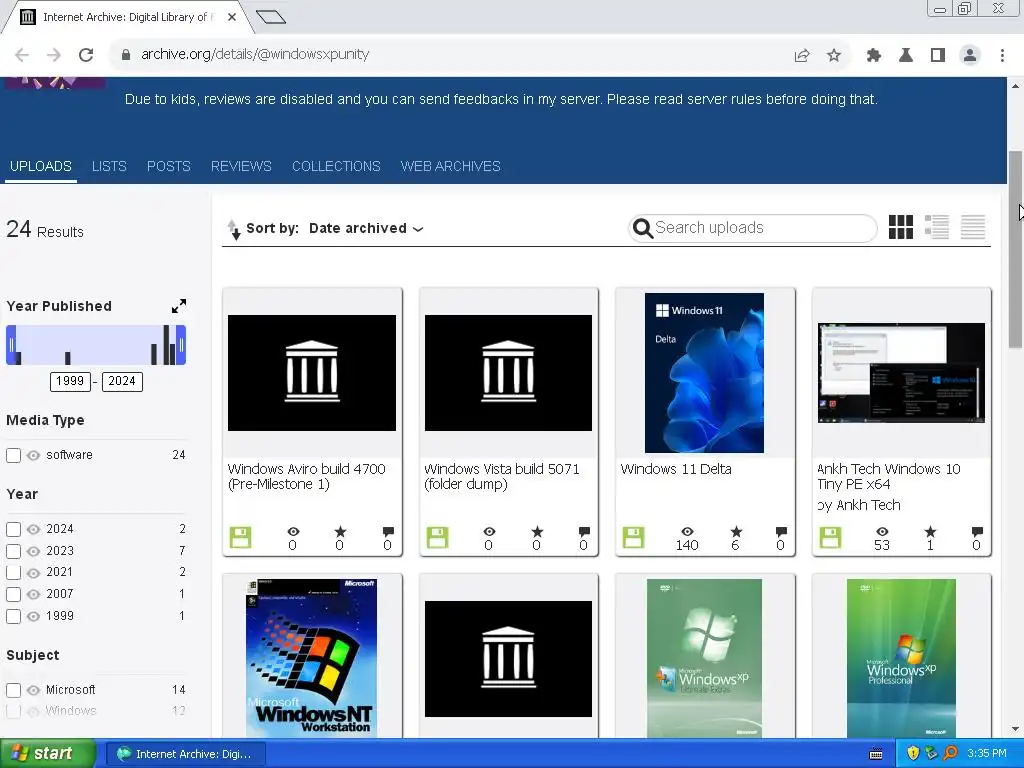Check the 2023 year checkbox
Screen dimensions: 1024x768
click(13, 551)
